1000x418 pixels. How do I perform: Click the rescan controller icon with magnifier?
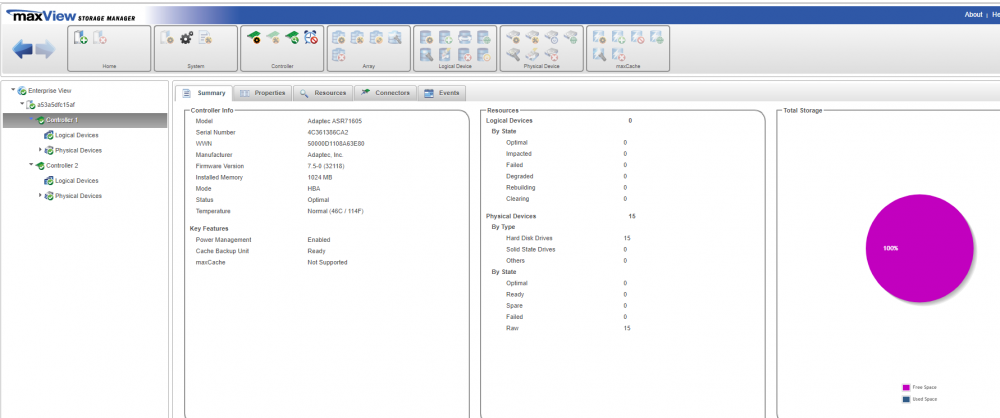pos(292,38)
